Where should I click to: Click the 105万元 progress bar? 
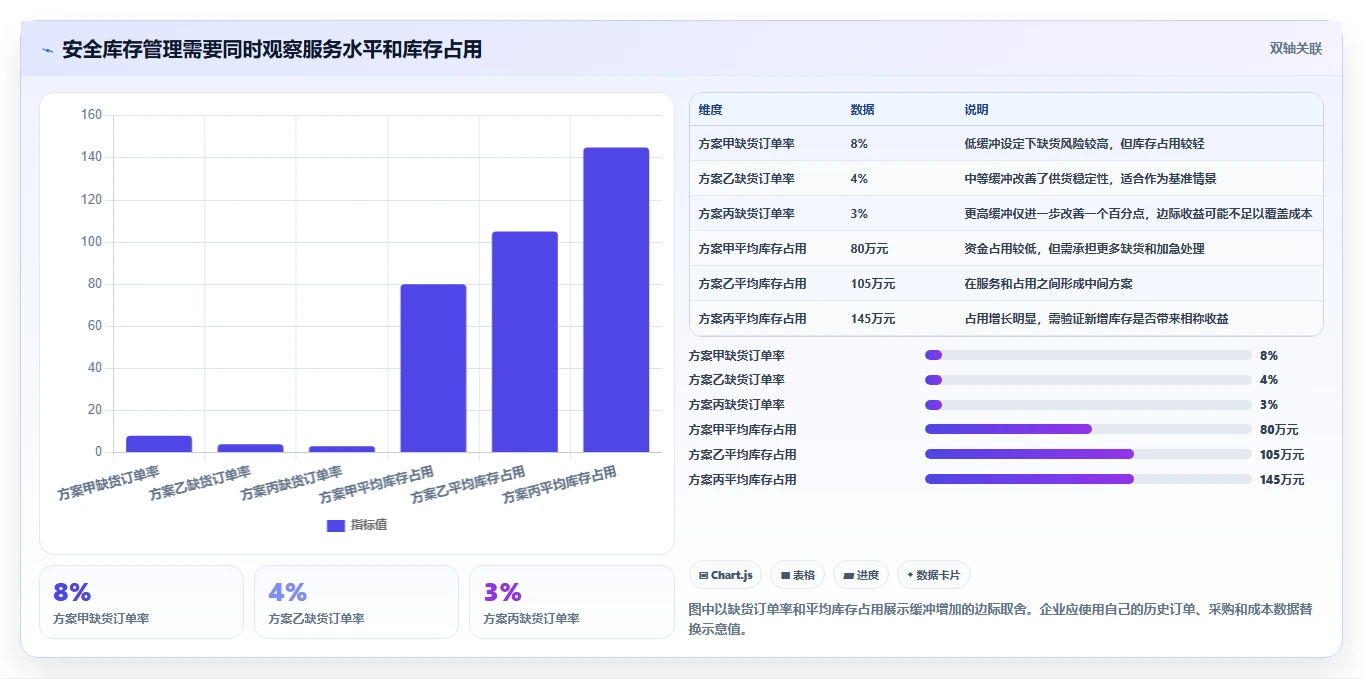coord(1088,455)
